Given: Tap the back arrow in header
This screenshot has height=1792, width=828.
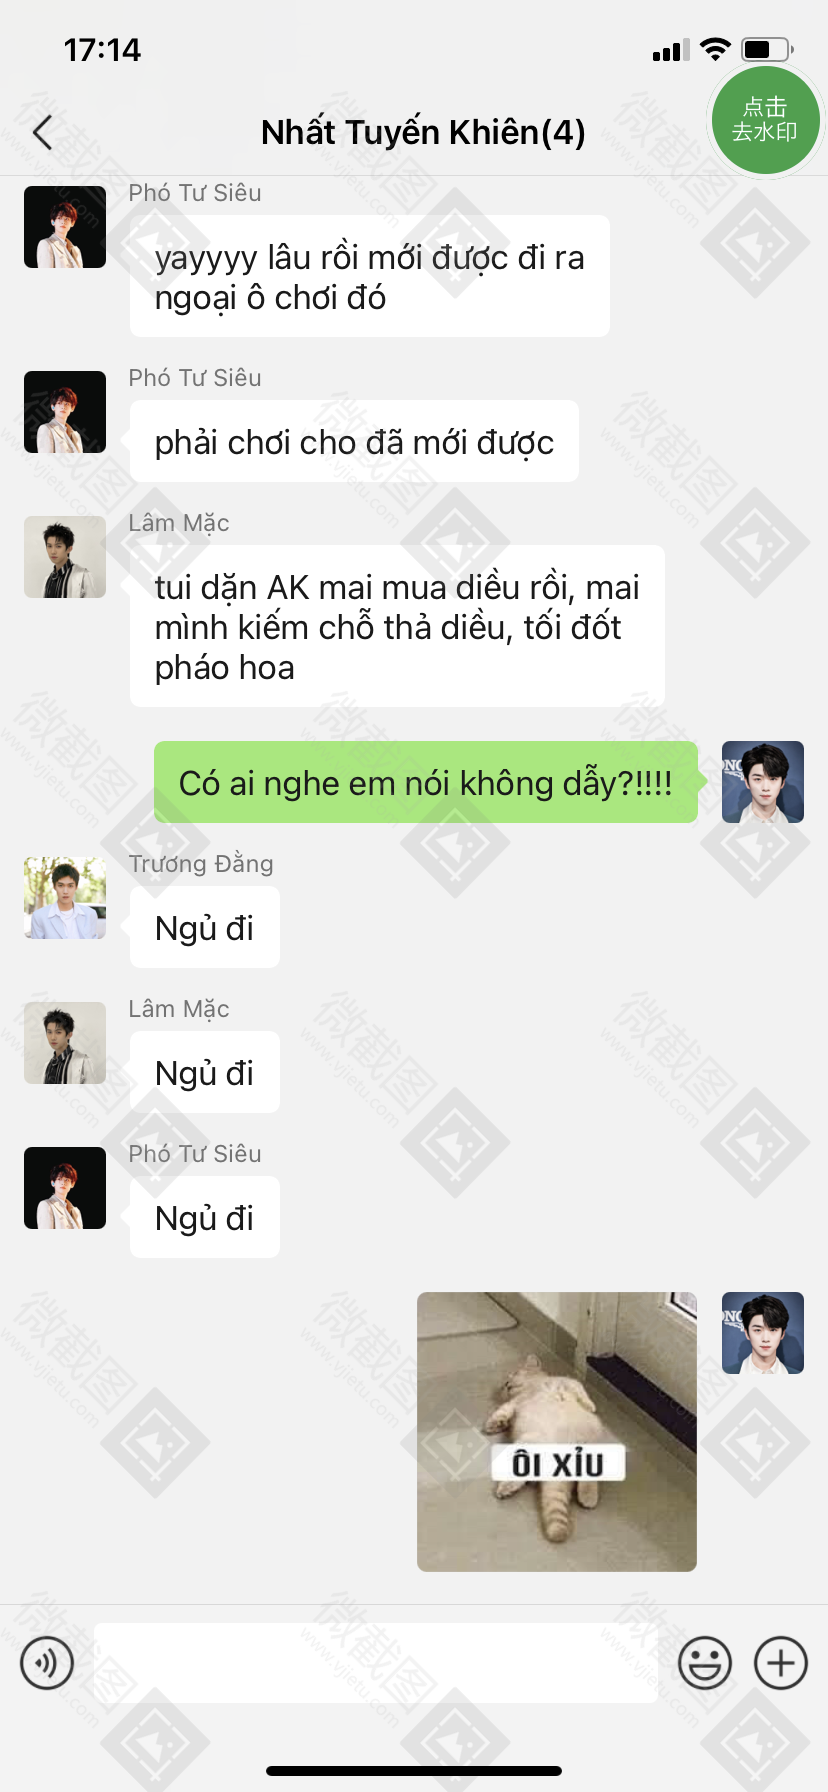Looking at the screenshot, I should click(42, 132).
